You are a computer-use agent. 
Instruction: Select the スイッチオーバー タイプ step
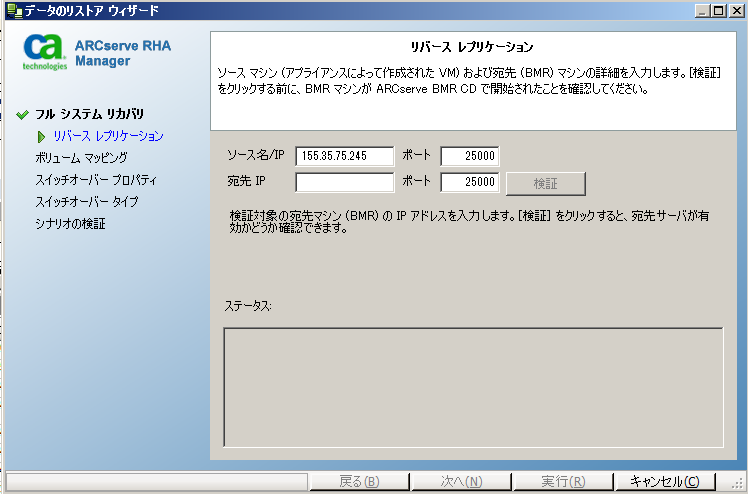[87, 202]
